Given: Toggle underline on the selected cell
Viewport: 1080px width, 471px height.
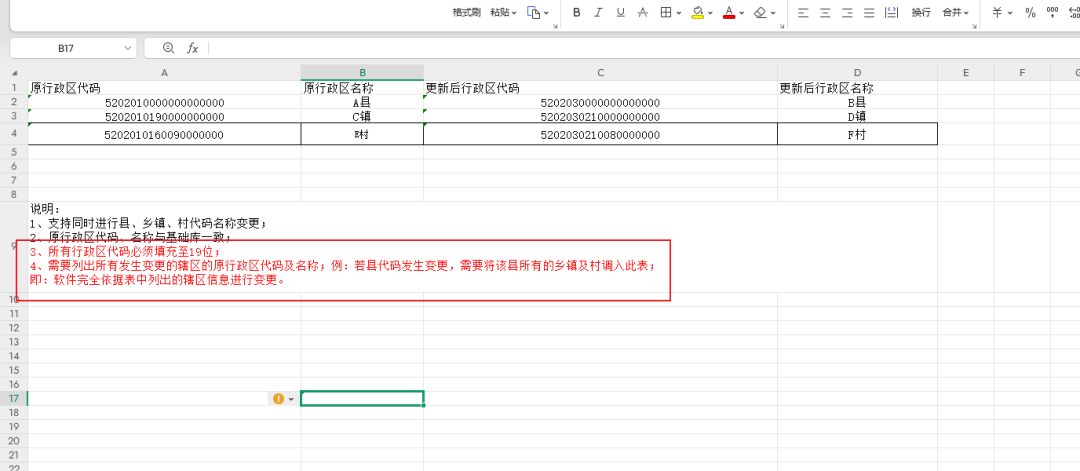Looking at the screenshot, I should [620, 13].
